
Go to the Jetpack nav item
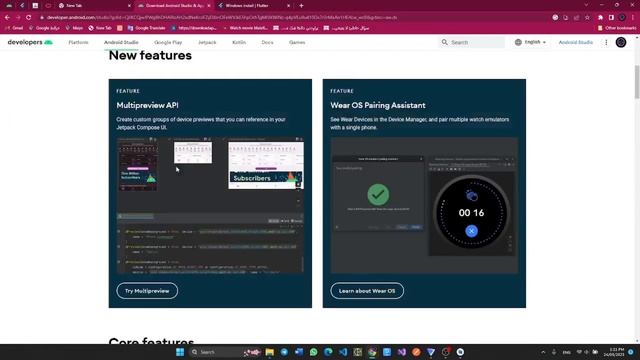[x=207, y=42]
